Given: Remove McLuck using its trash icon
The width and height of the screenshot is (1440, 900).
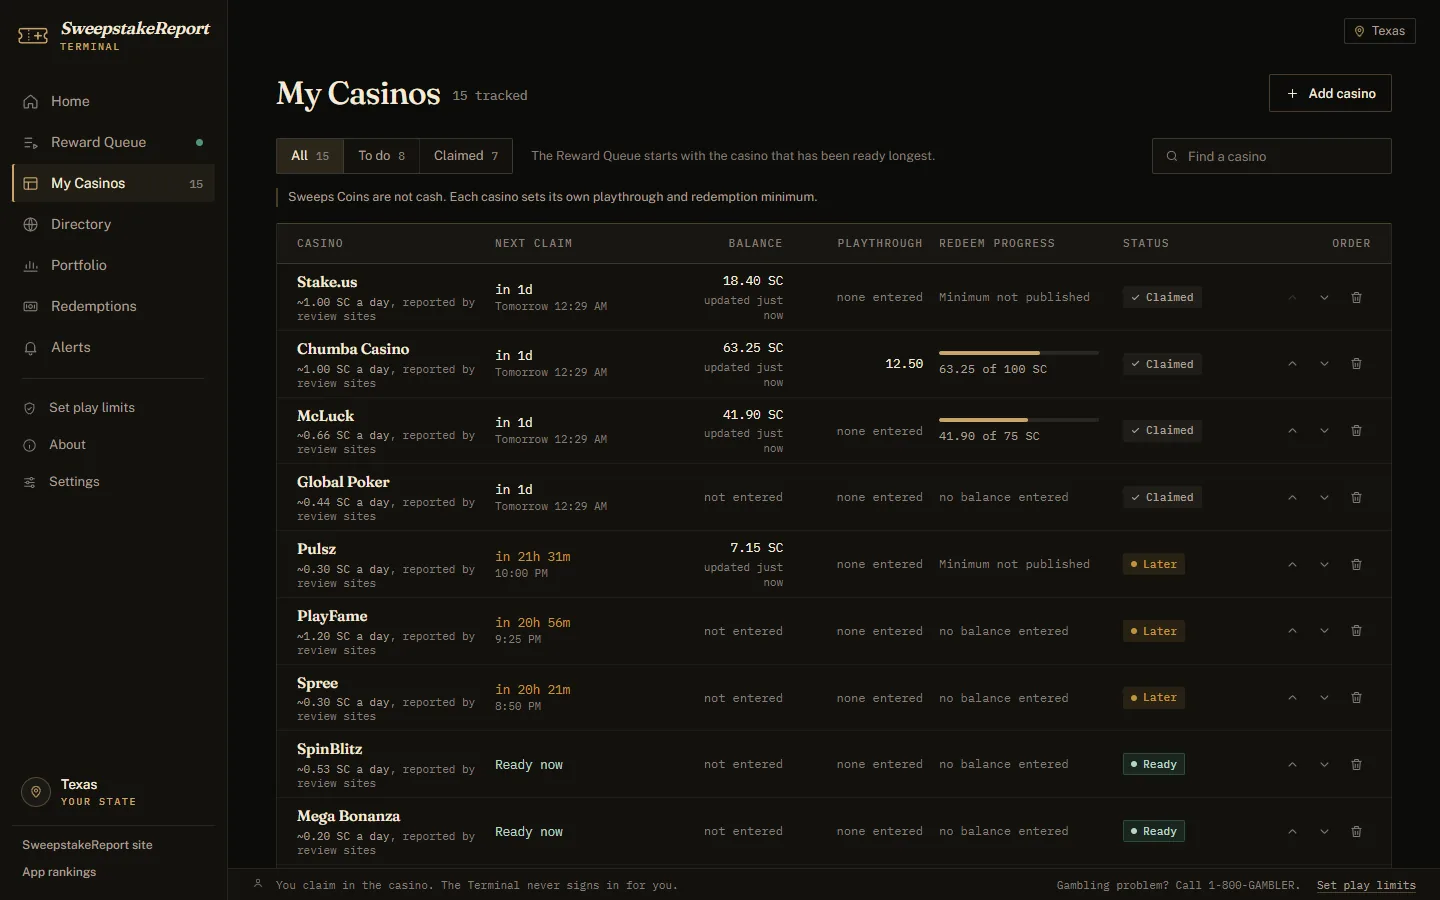Looking at the screenshot, I should pos(1356,431).
